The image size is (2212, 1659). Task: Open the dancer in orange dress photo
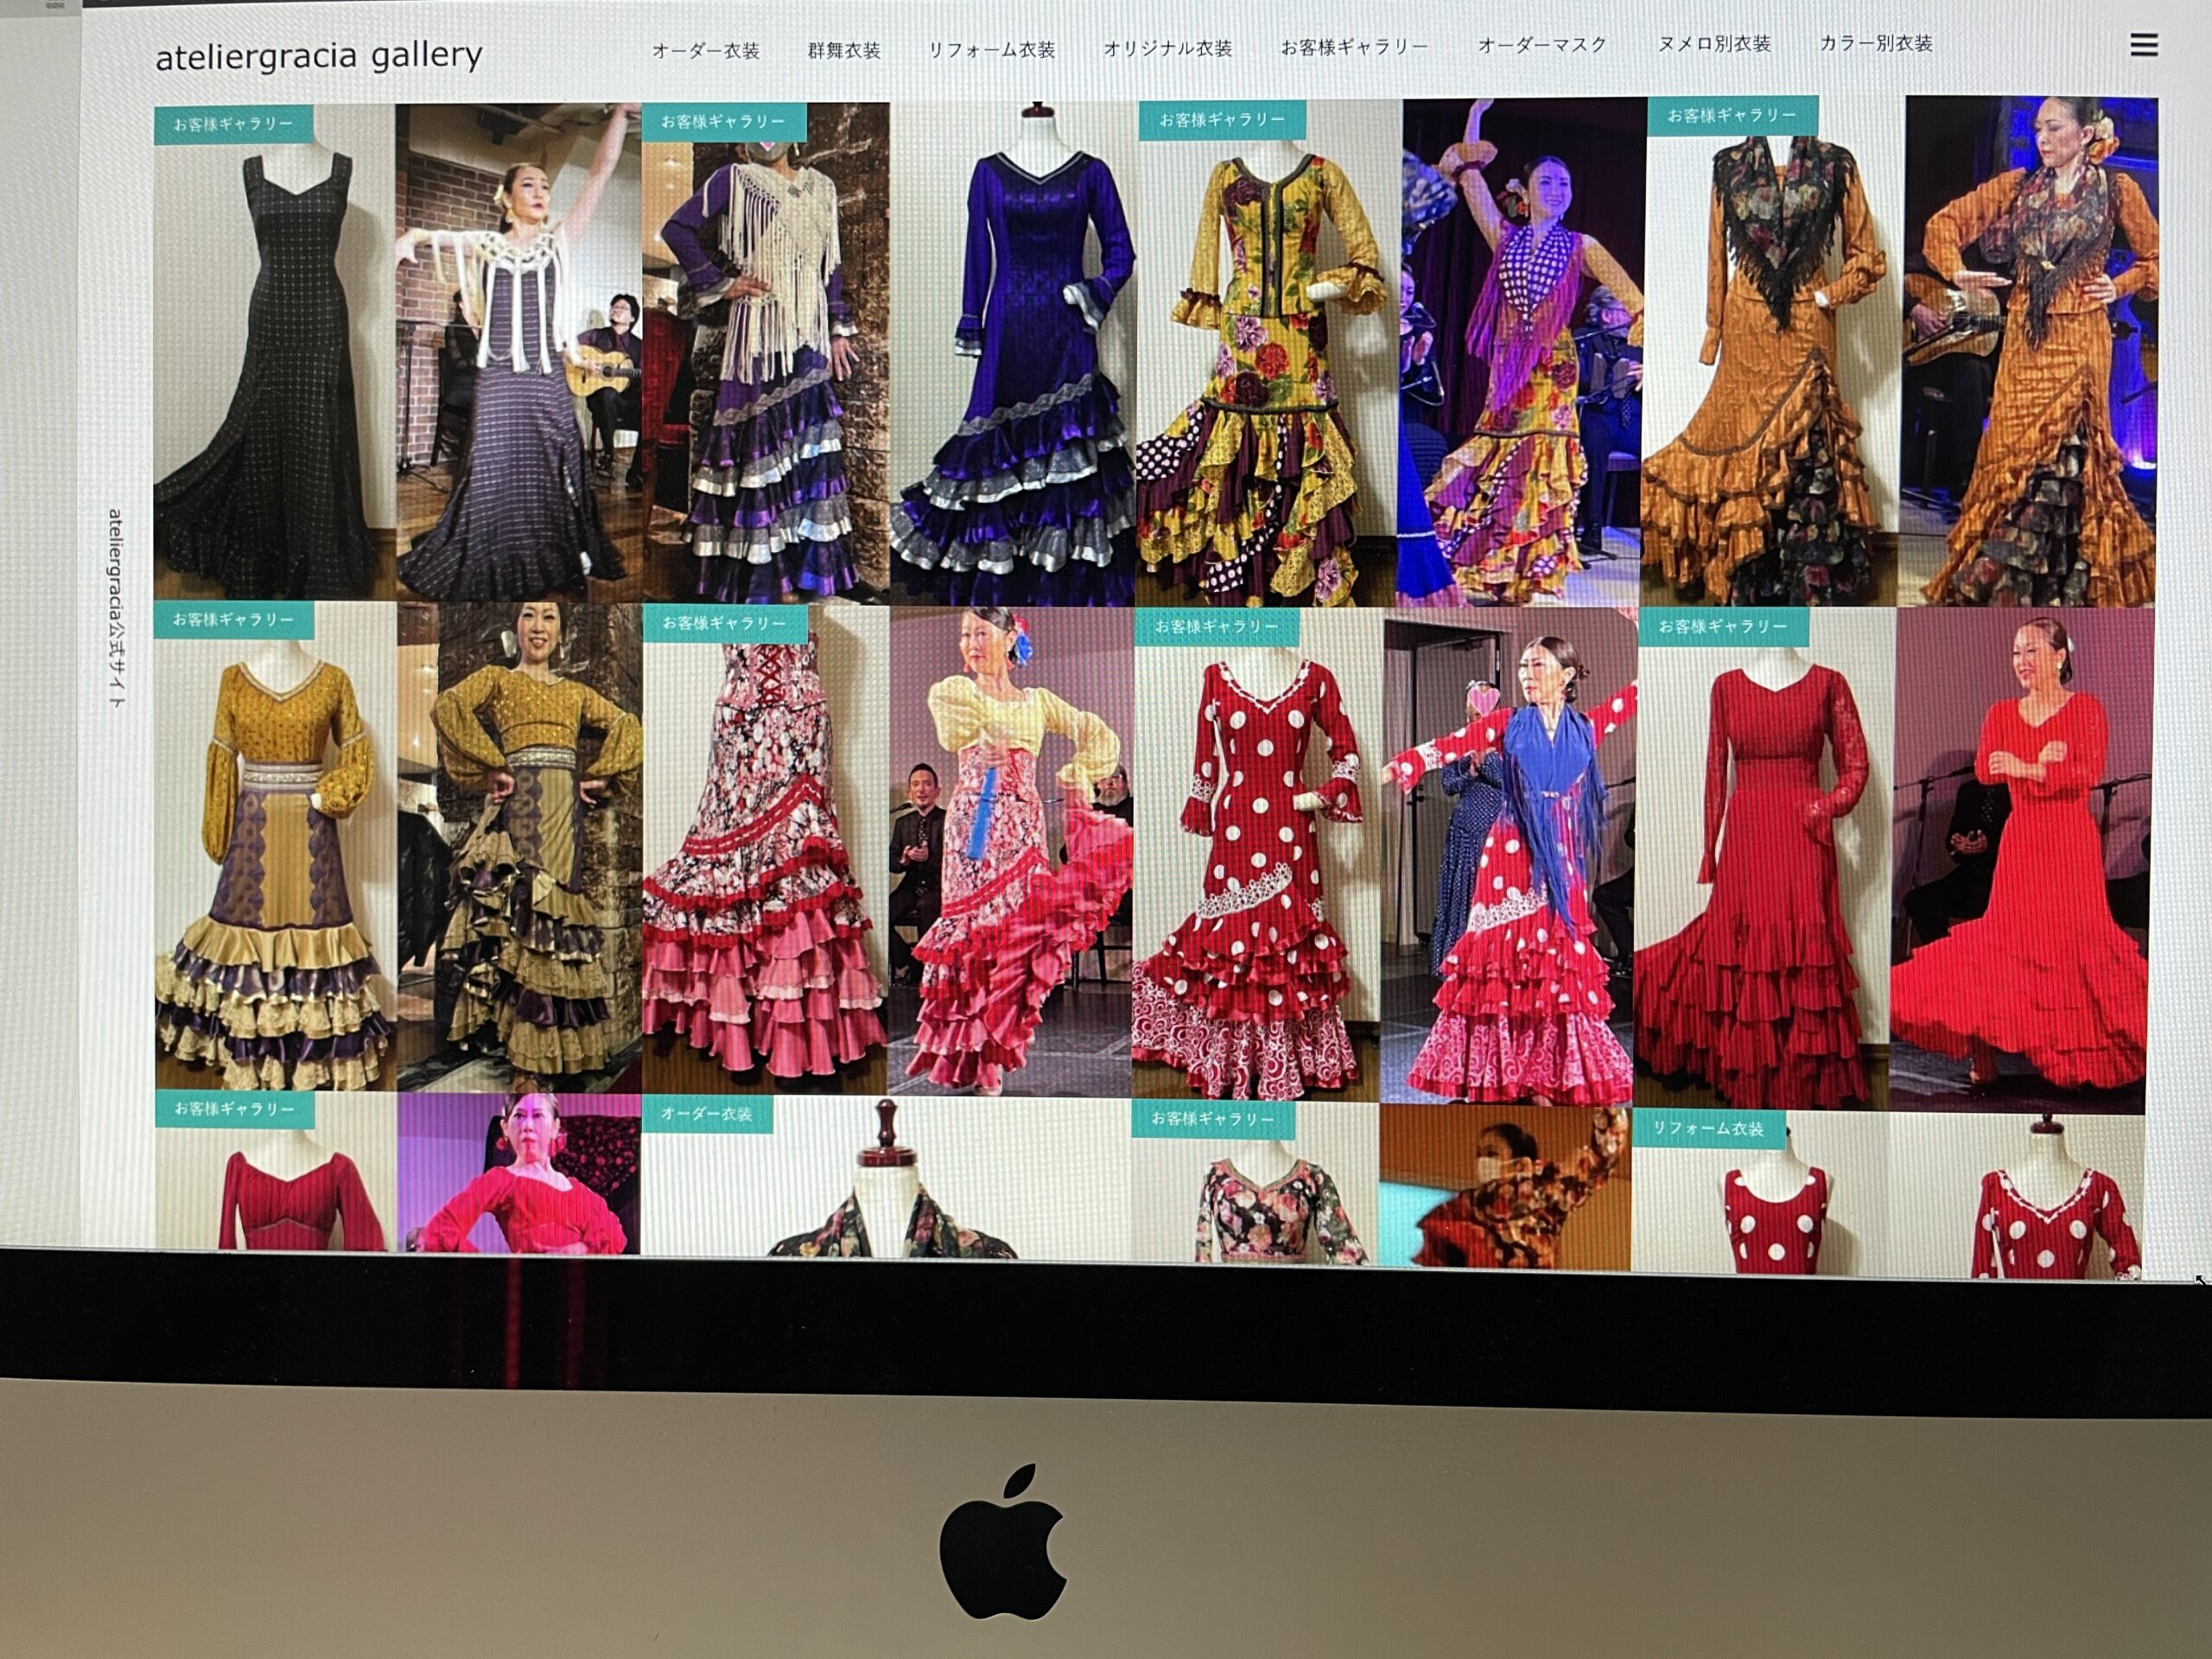point(2029,352)
